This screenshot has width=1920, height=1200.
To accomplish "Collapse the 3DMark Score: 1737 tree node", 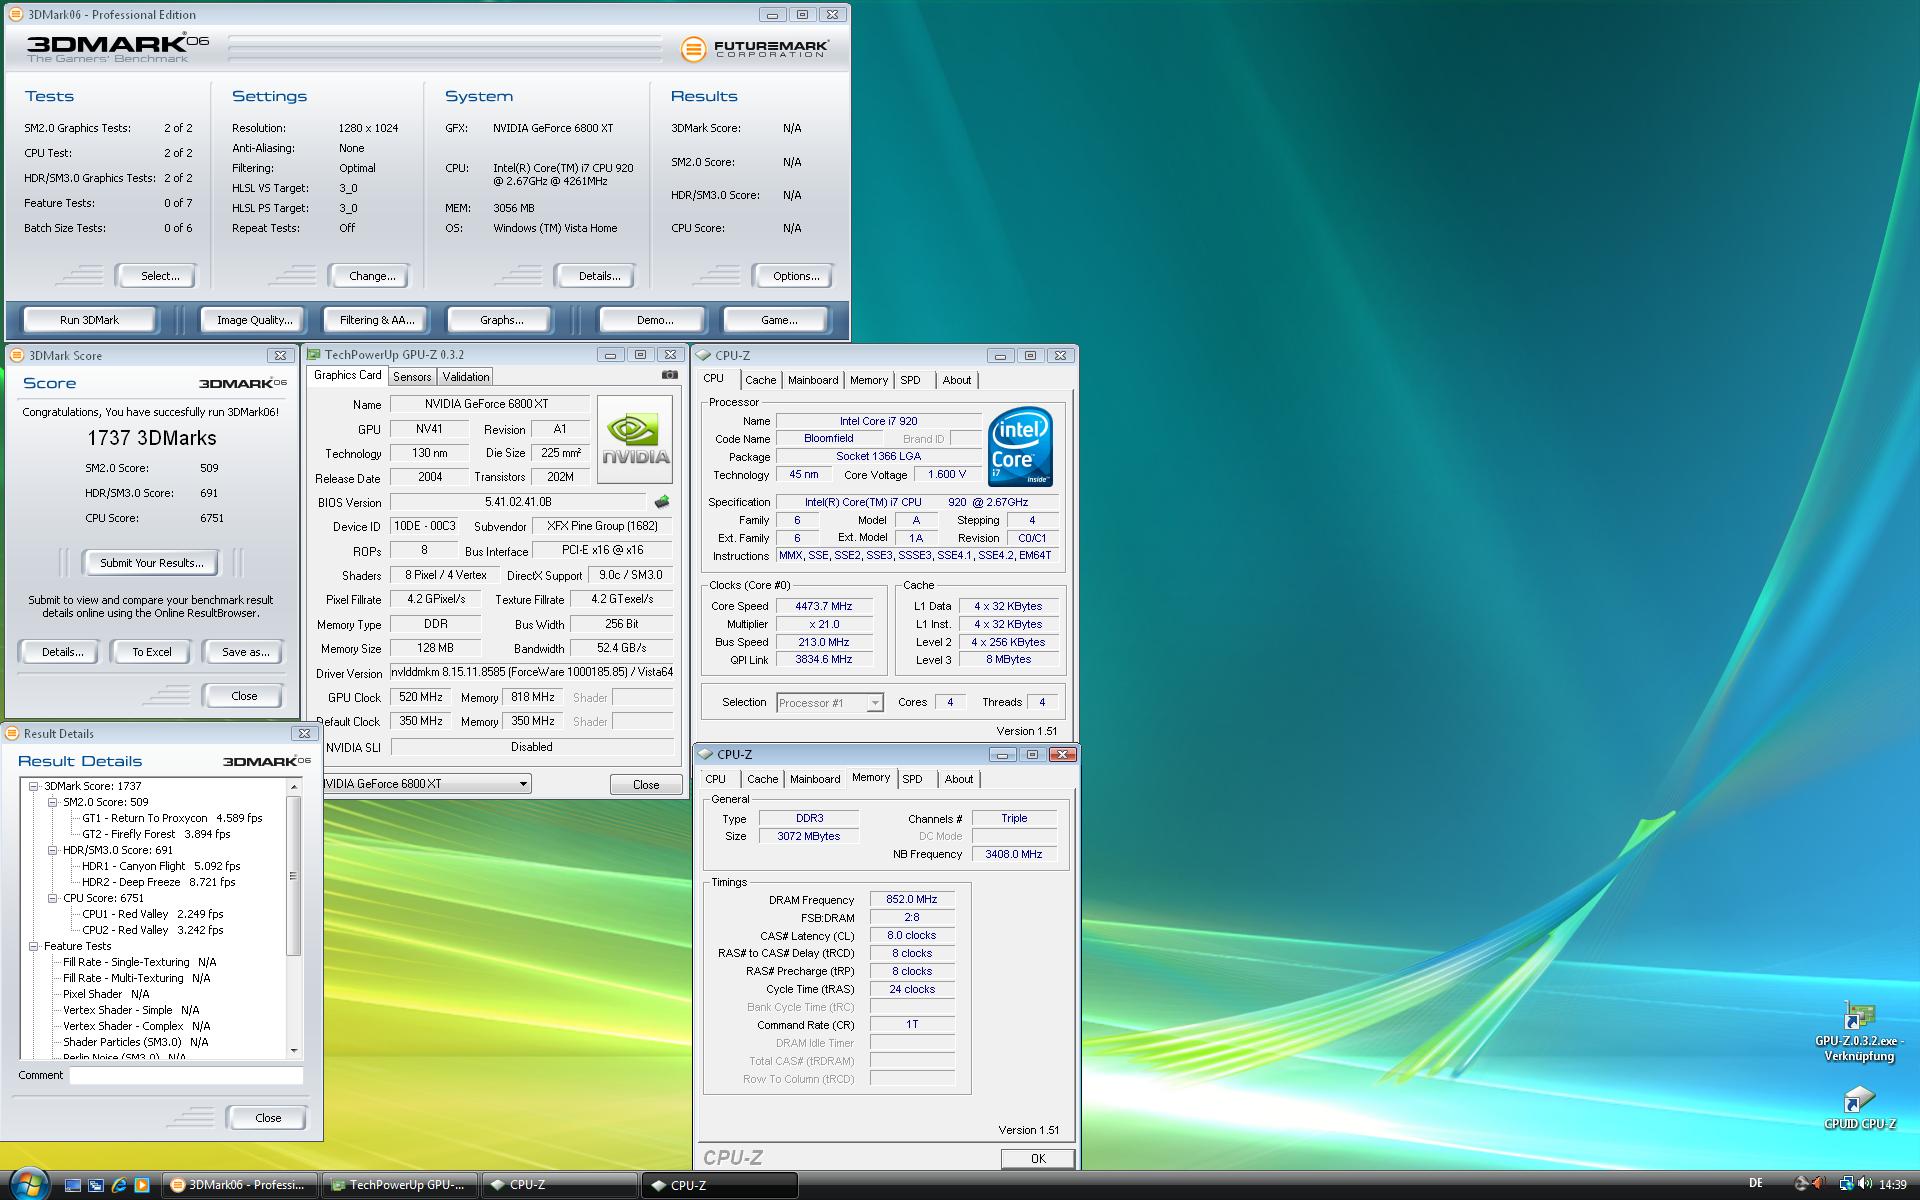I will [x=33, y=786].
